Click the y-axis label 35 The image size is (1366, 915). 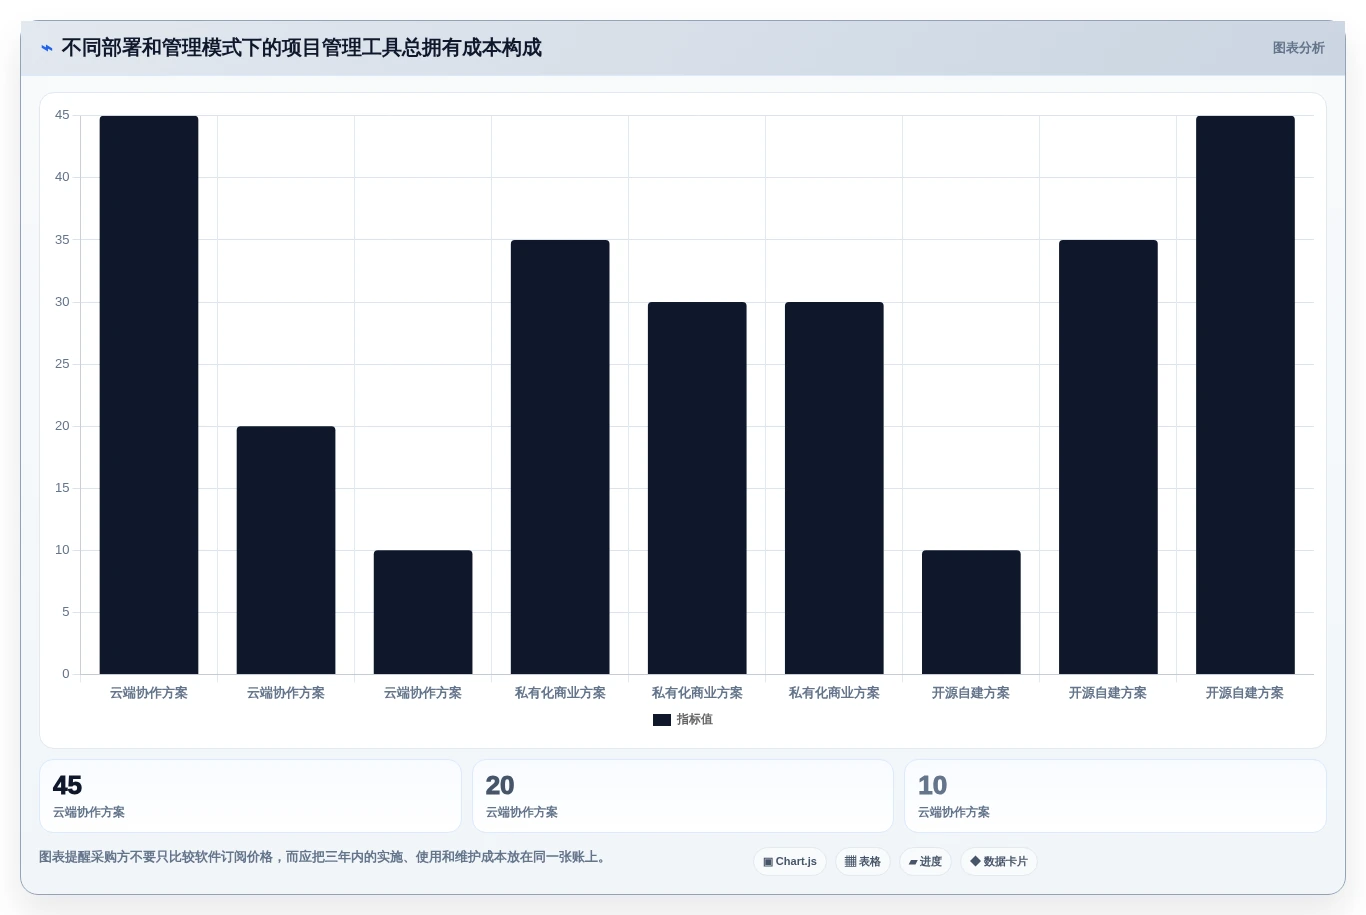[x=62, y=240]
